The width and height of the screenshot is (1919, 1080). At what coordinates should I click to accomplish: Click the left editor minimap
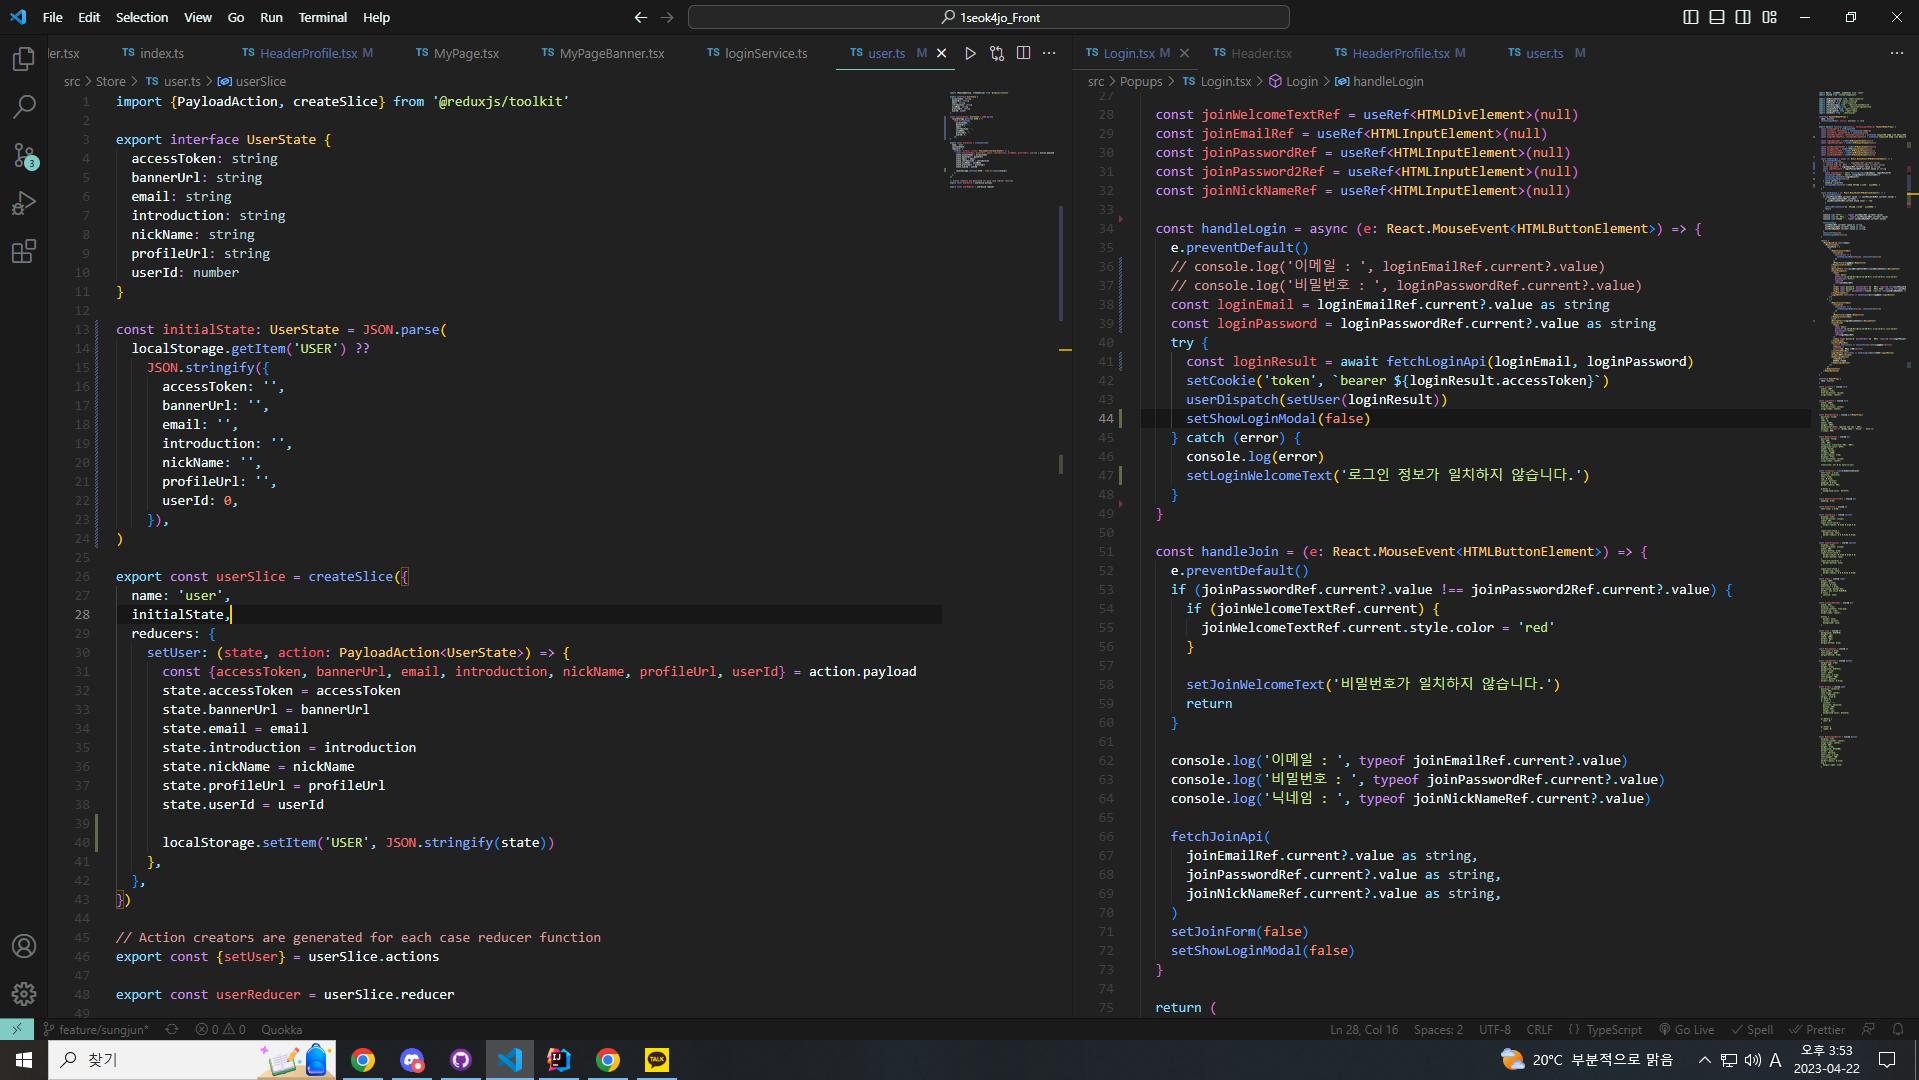pos(1002,140)
